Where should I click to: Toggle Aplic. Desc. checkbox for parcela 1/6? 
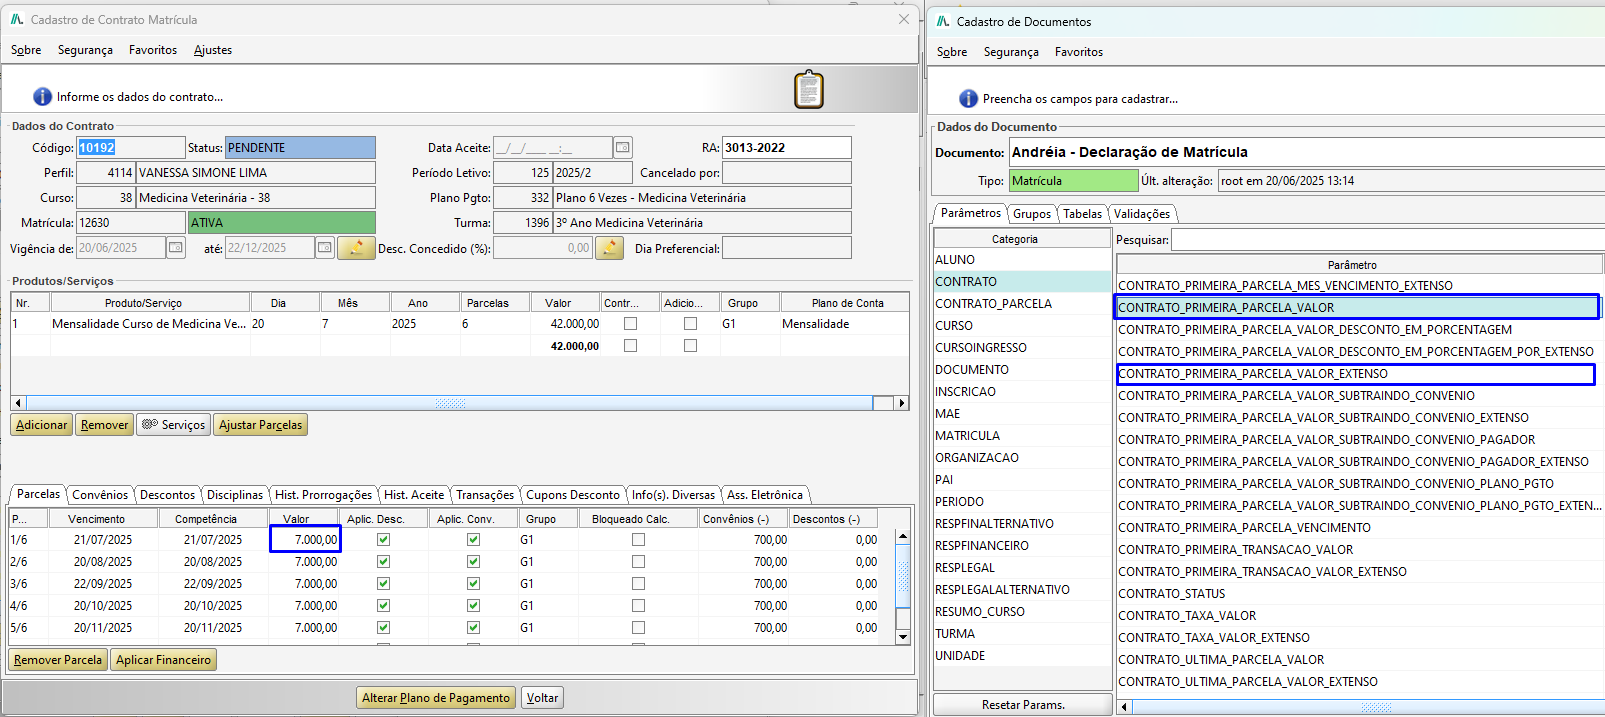click(x=383, y=540)
